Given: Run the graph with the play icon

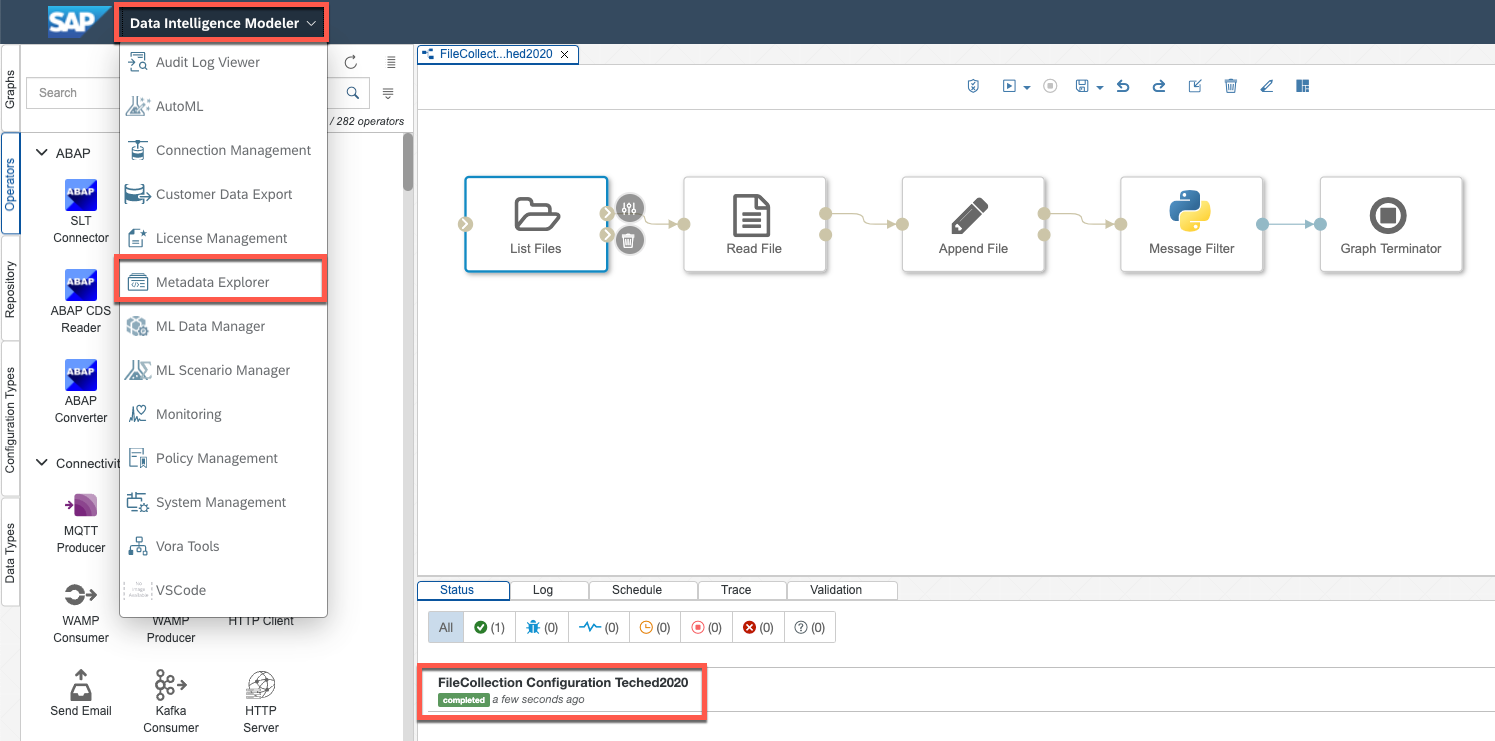Looking at the screenshot, I should pos(1010,87).
